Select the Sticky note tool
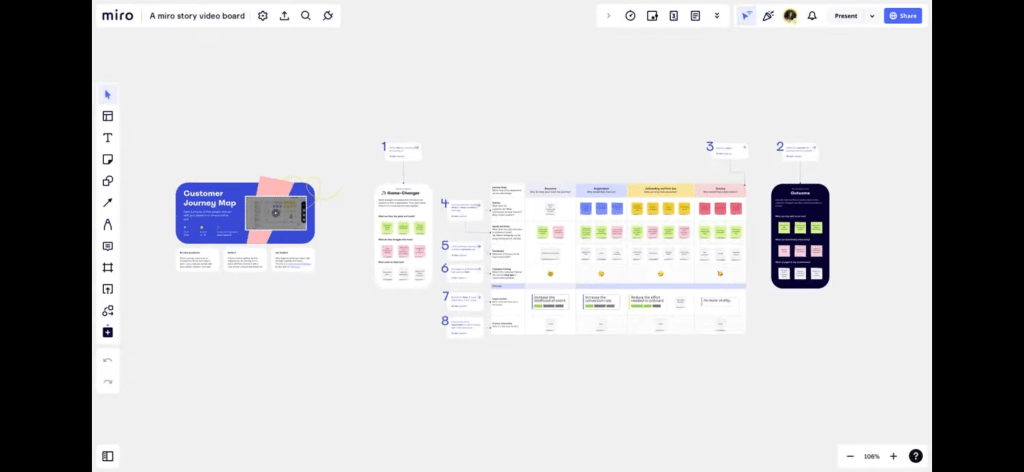 click(108, 159)
